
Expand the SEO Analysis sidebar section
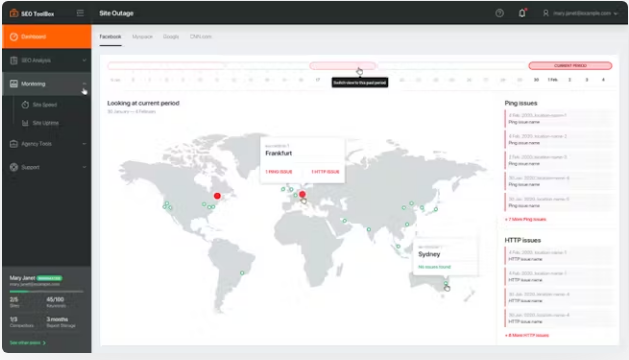coord(46,60)
